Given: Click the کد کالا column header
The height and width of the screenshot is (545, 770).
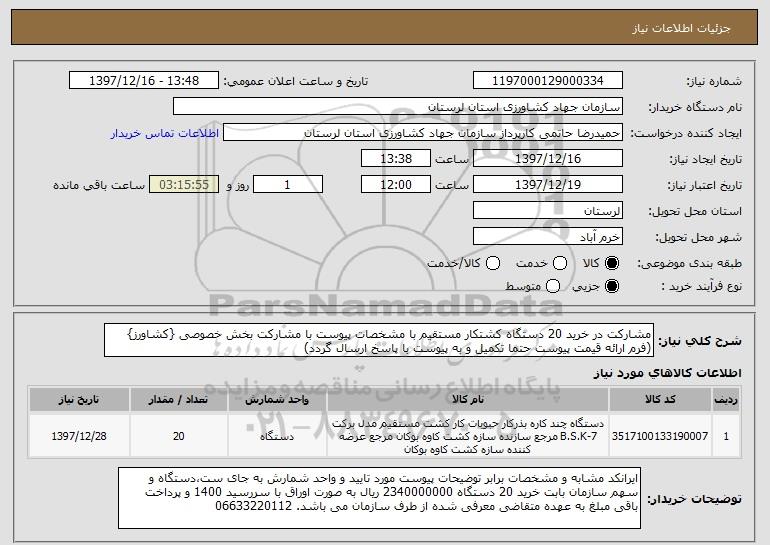Looking at the screenshot, I should click(660, 400).
